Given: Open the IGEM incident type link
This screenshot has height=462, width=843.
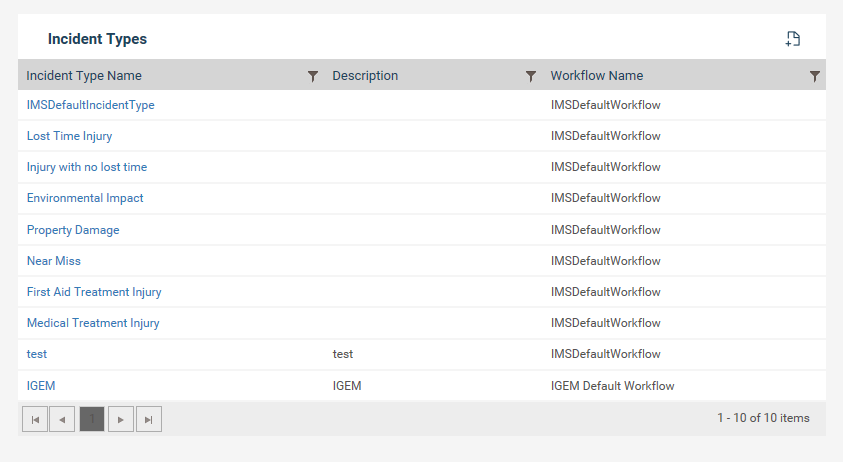Looking at the screenshot, I should click(41, 386).
